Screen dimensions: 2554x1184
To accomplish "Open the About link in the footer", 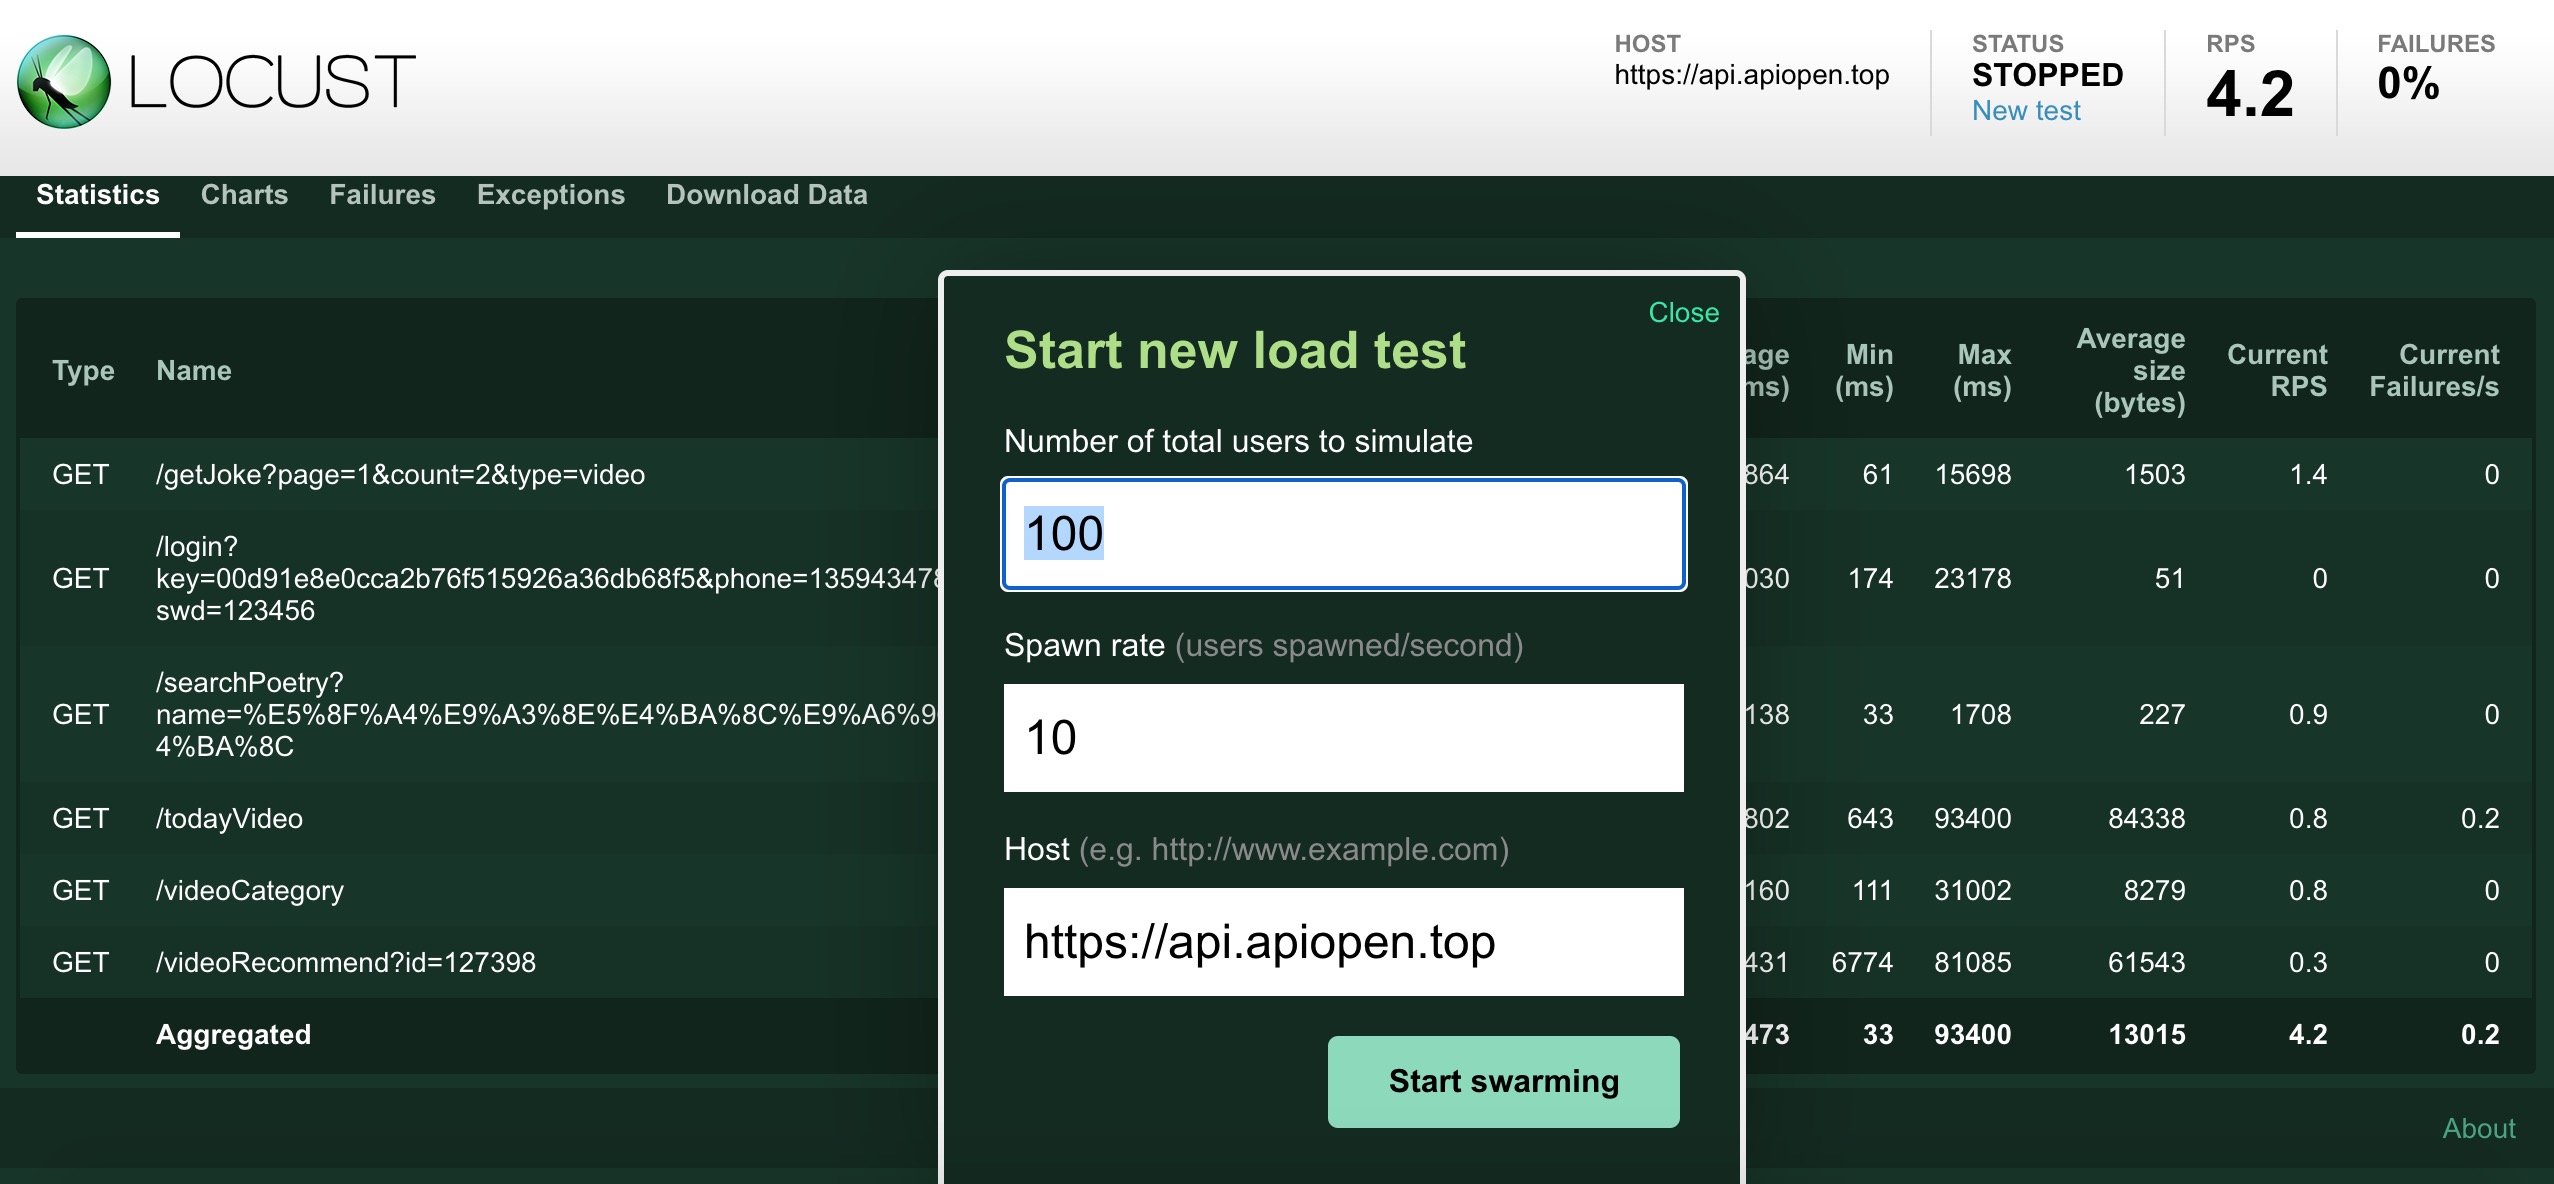I will [x=2481, y=1128].
